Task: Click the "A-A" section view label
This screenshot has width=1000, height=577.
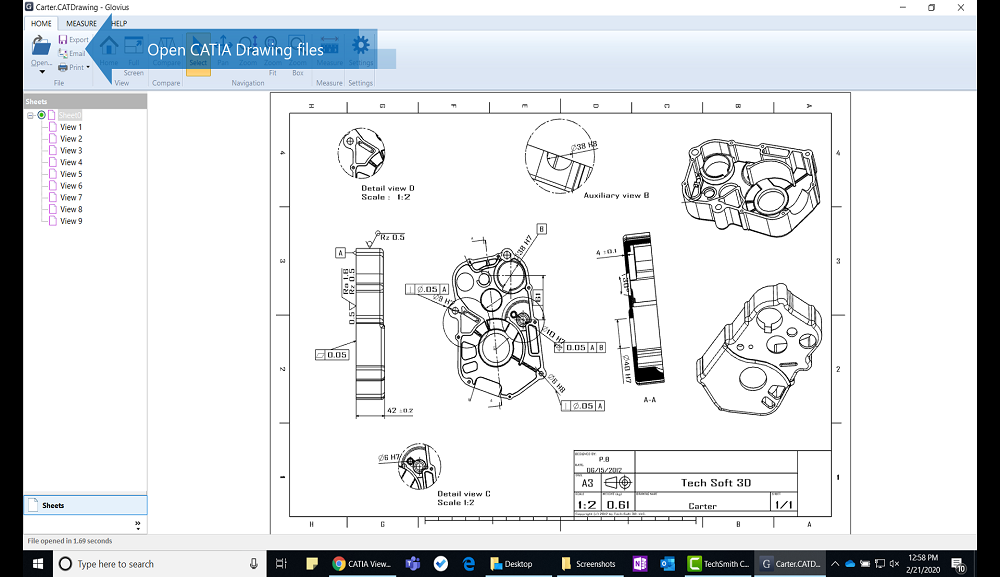Action: click(x=649, y=400)
